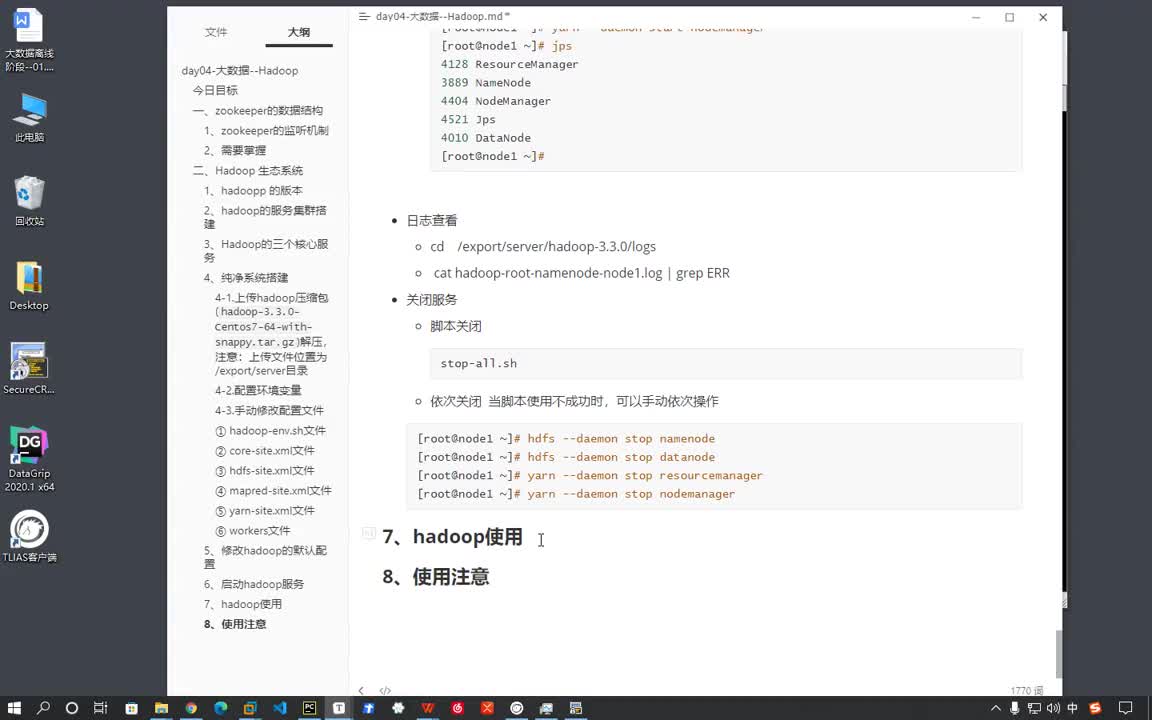Jump to outline heading day04-大数据--Hadoop
Viewport: 1152px width, 720px height.
240,71
